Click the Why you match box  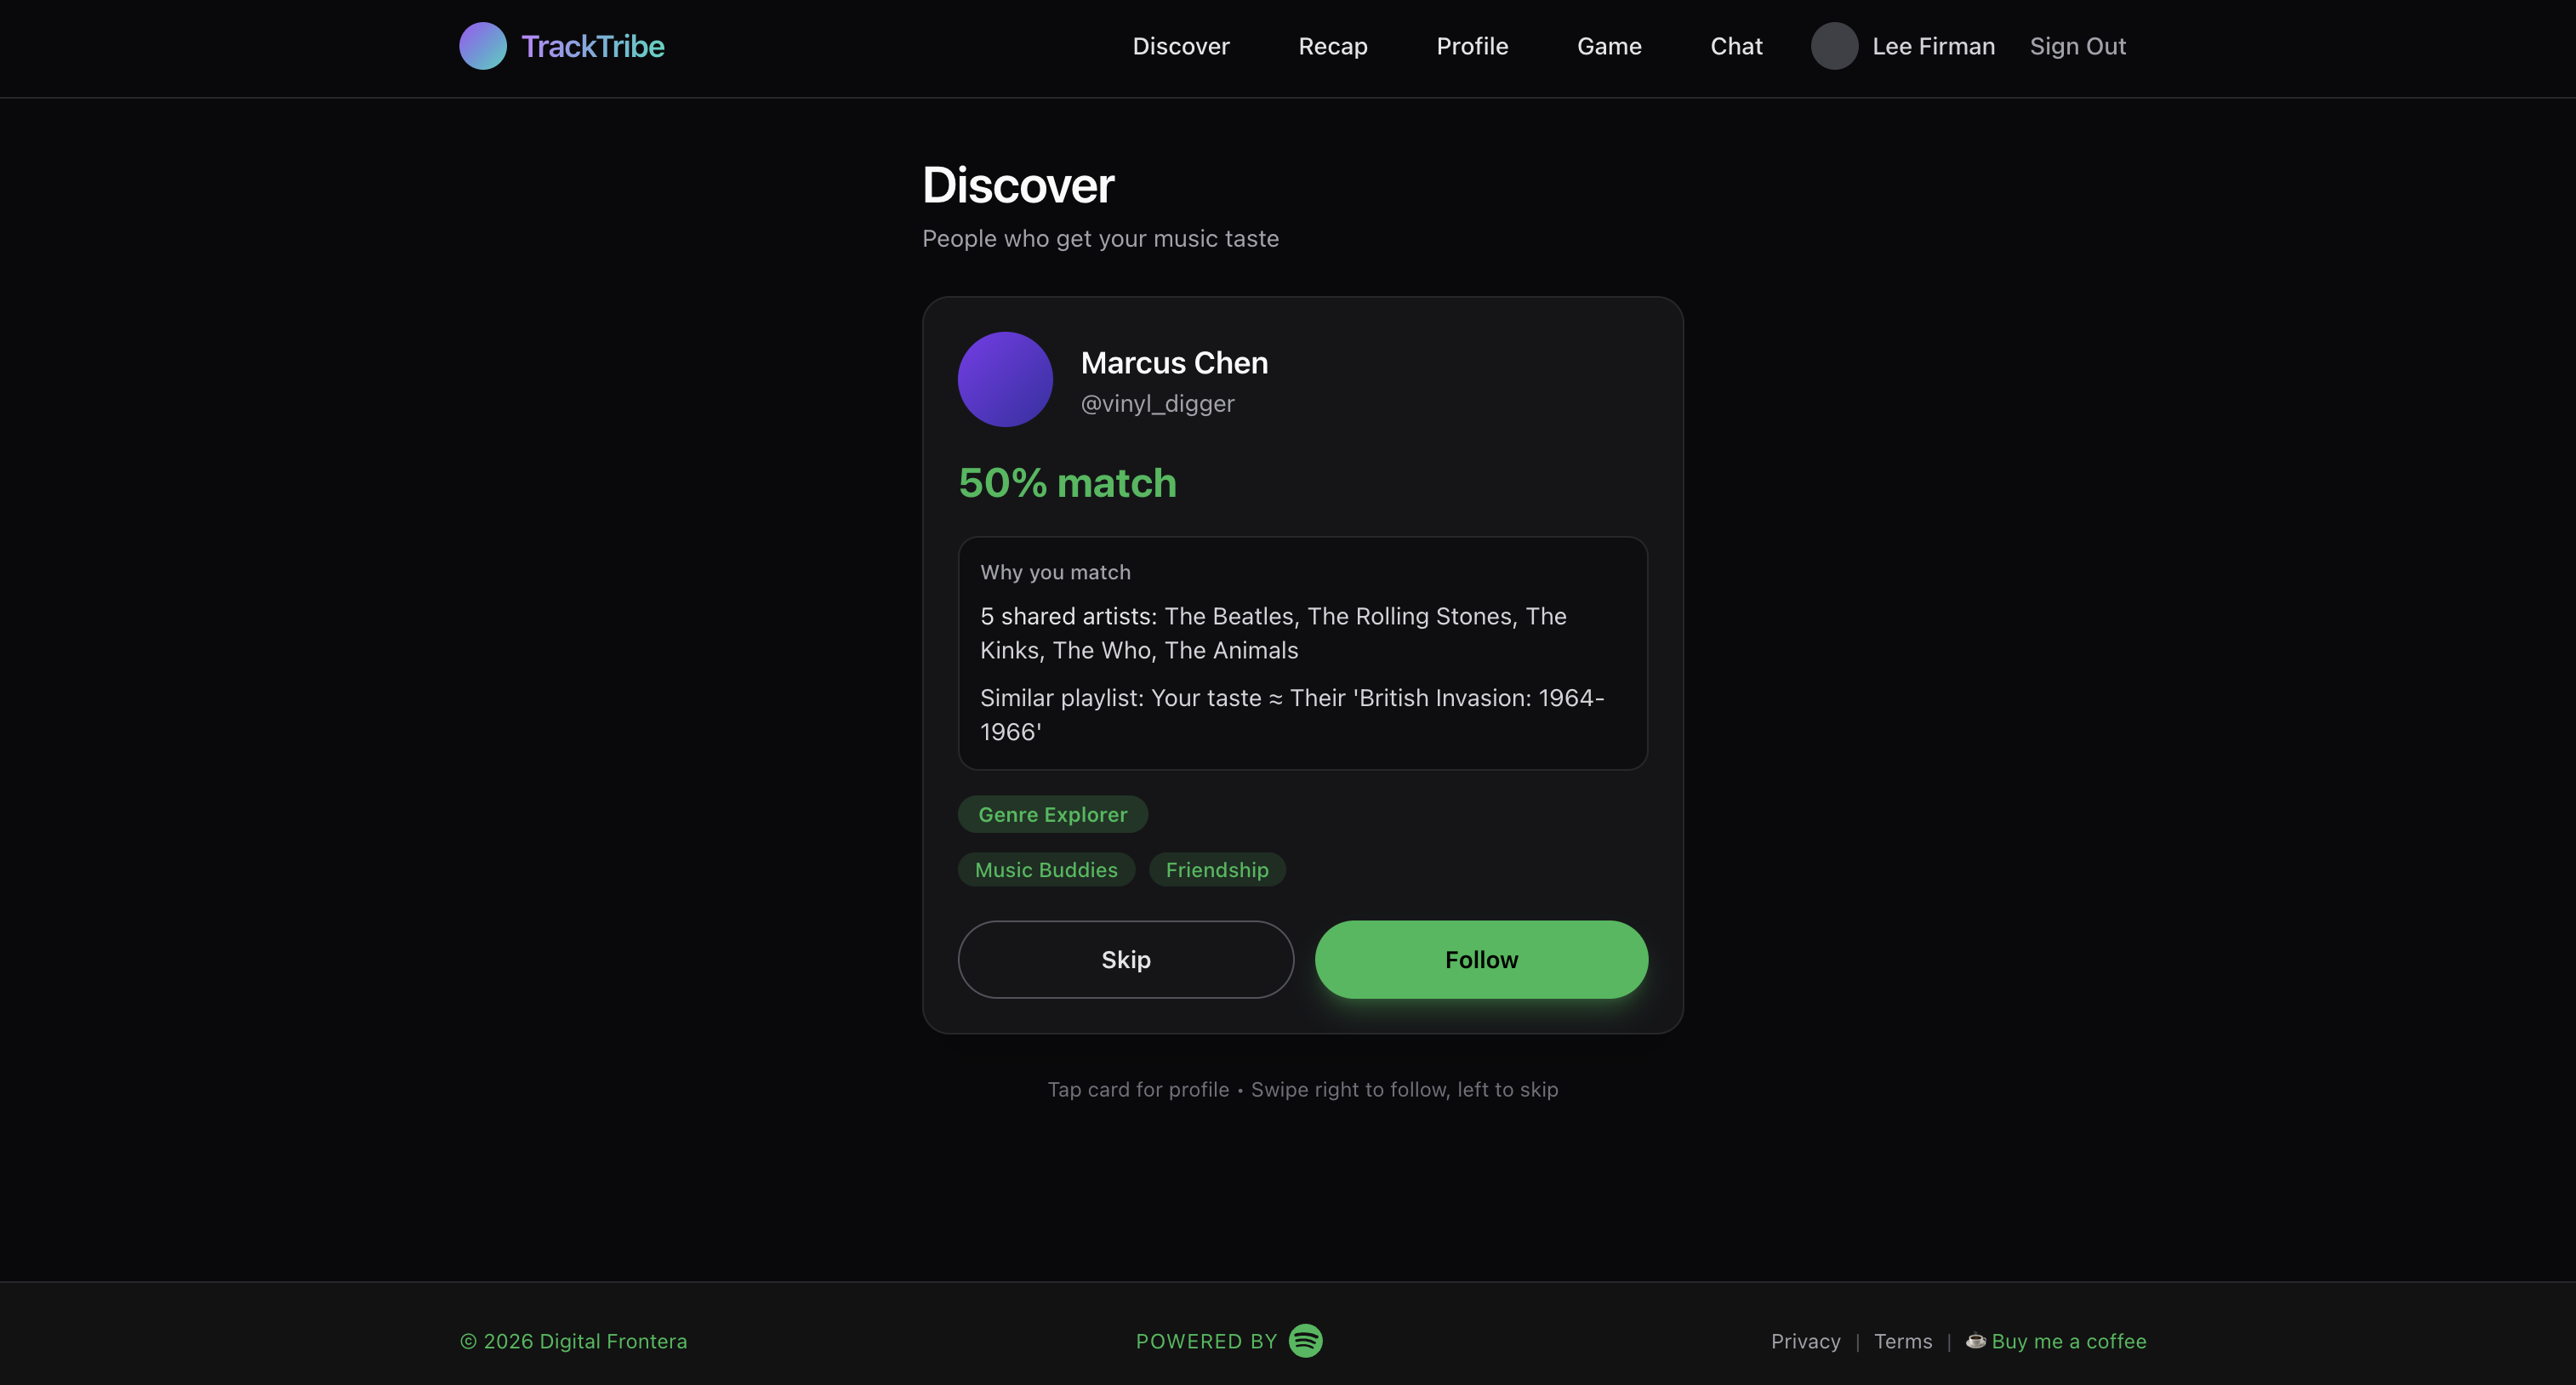point(1302,653)
